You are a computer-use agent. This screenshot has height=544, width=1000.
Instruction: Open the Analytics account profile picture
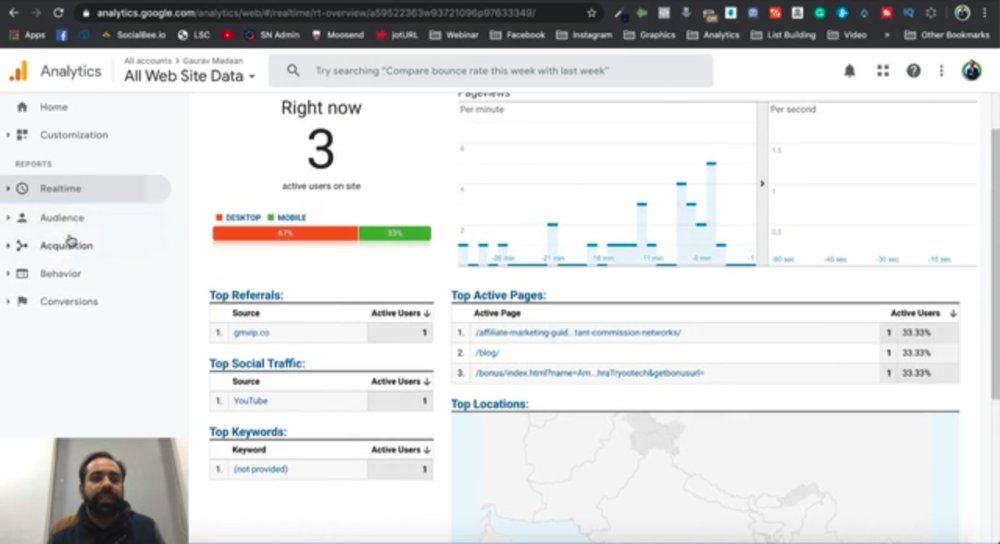point(971,71)
